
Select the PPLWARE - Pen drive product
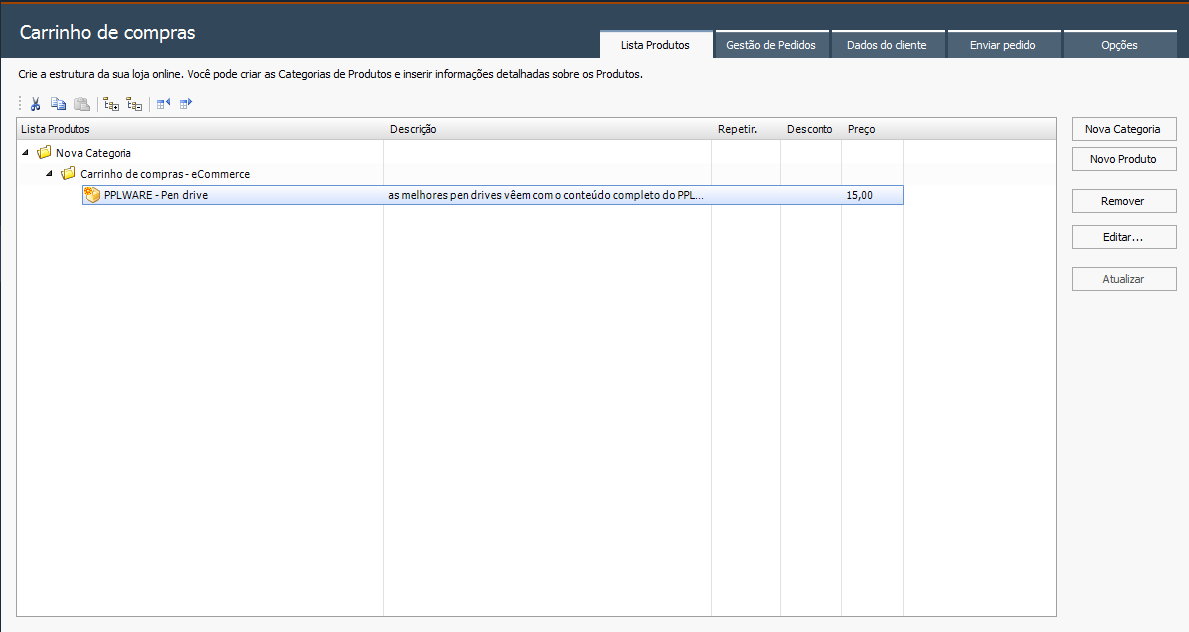pos(155,195)
